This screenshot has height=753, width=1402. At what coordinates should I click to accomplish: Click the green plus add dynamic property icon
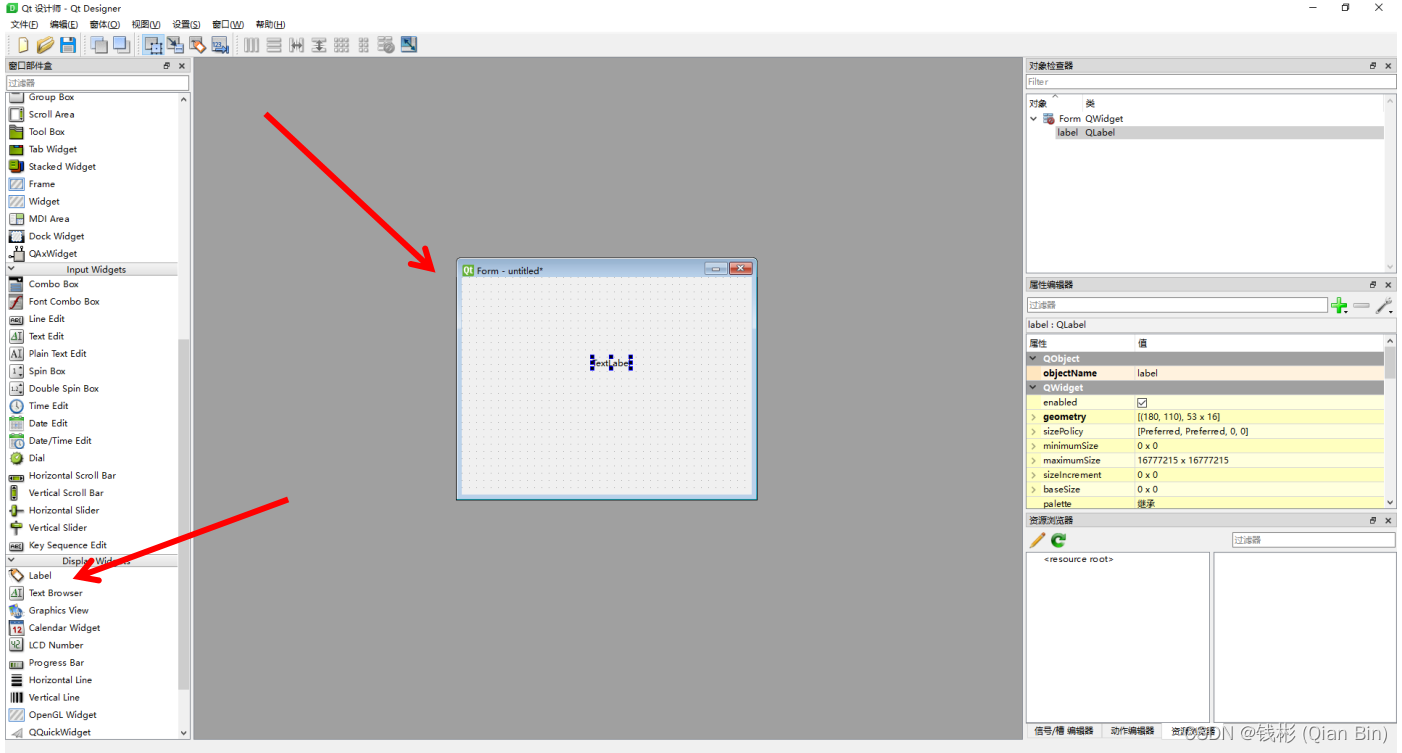pyautogui.click(x=1339, y=305)
